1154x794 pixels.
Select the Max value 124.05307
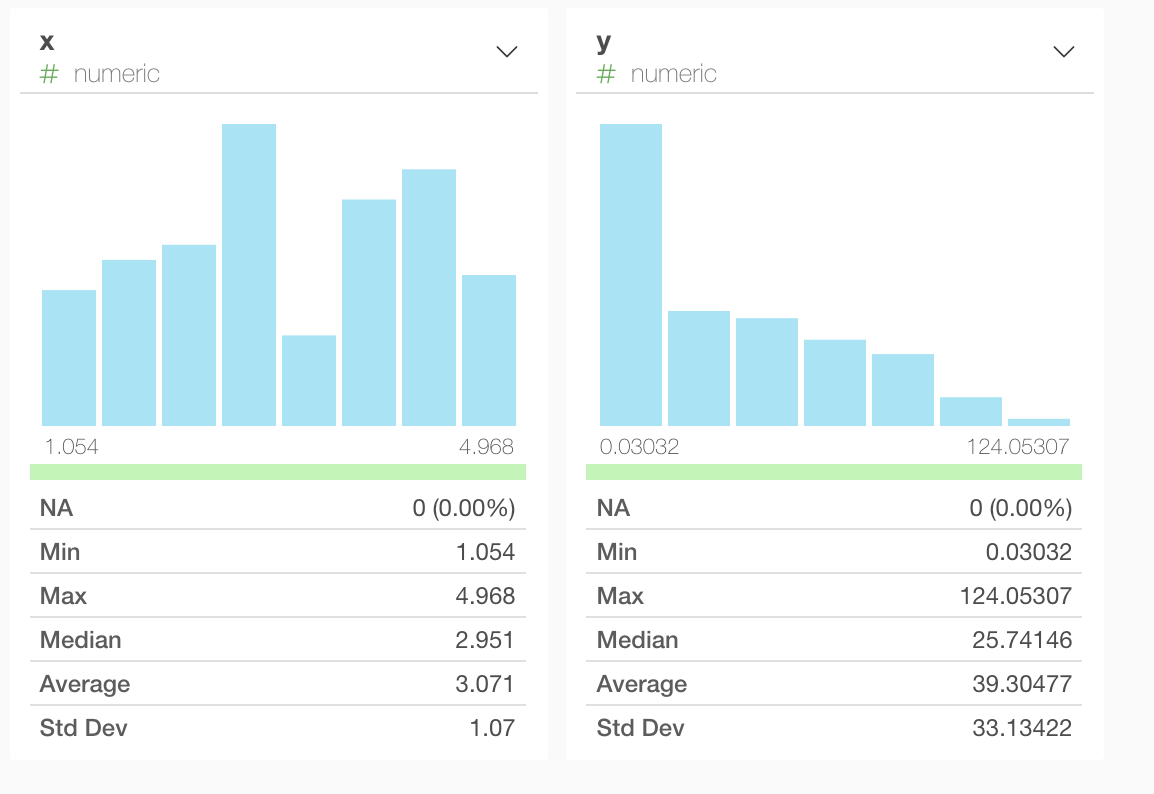click(x=1015, y=596)
